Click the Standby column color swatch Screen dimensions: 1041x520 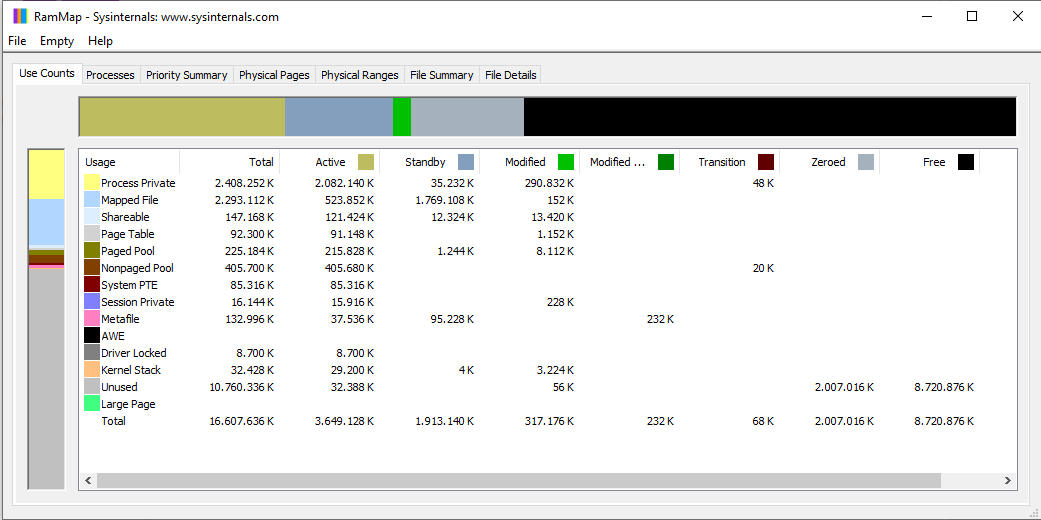click(466, 162)
